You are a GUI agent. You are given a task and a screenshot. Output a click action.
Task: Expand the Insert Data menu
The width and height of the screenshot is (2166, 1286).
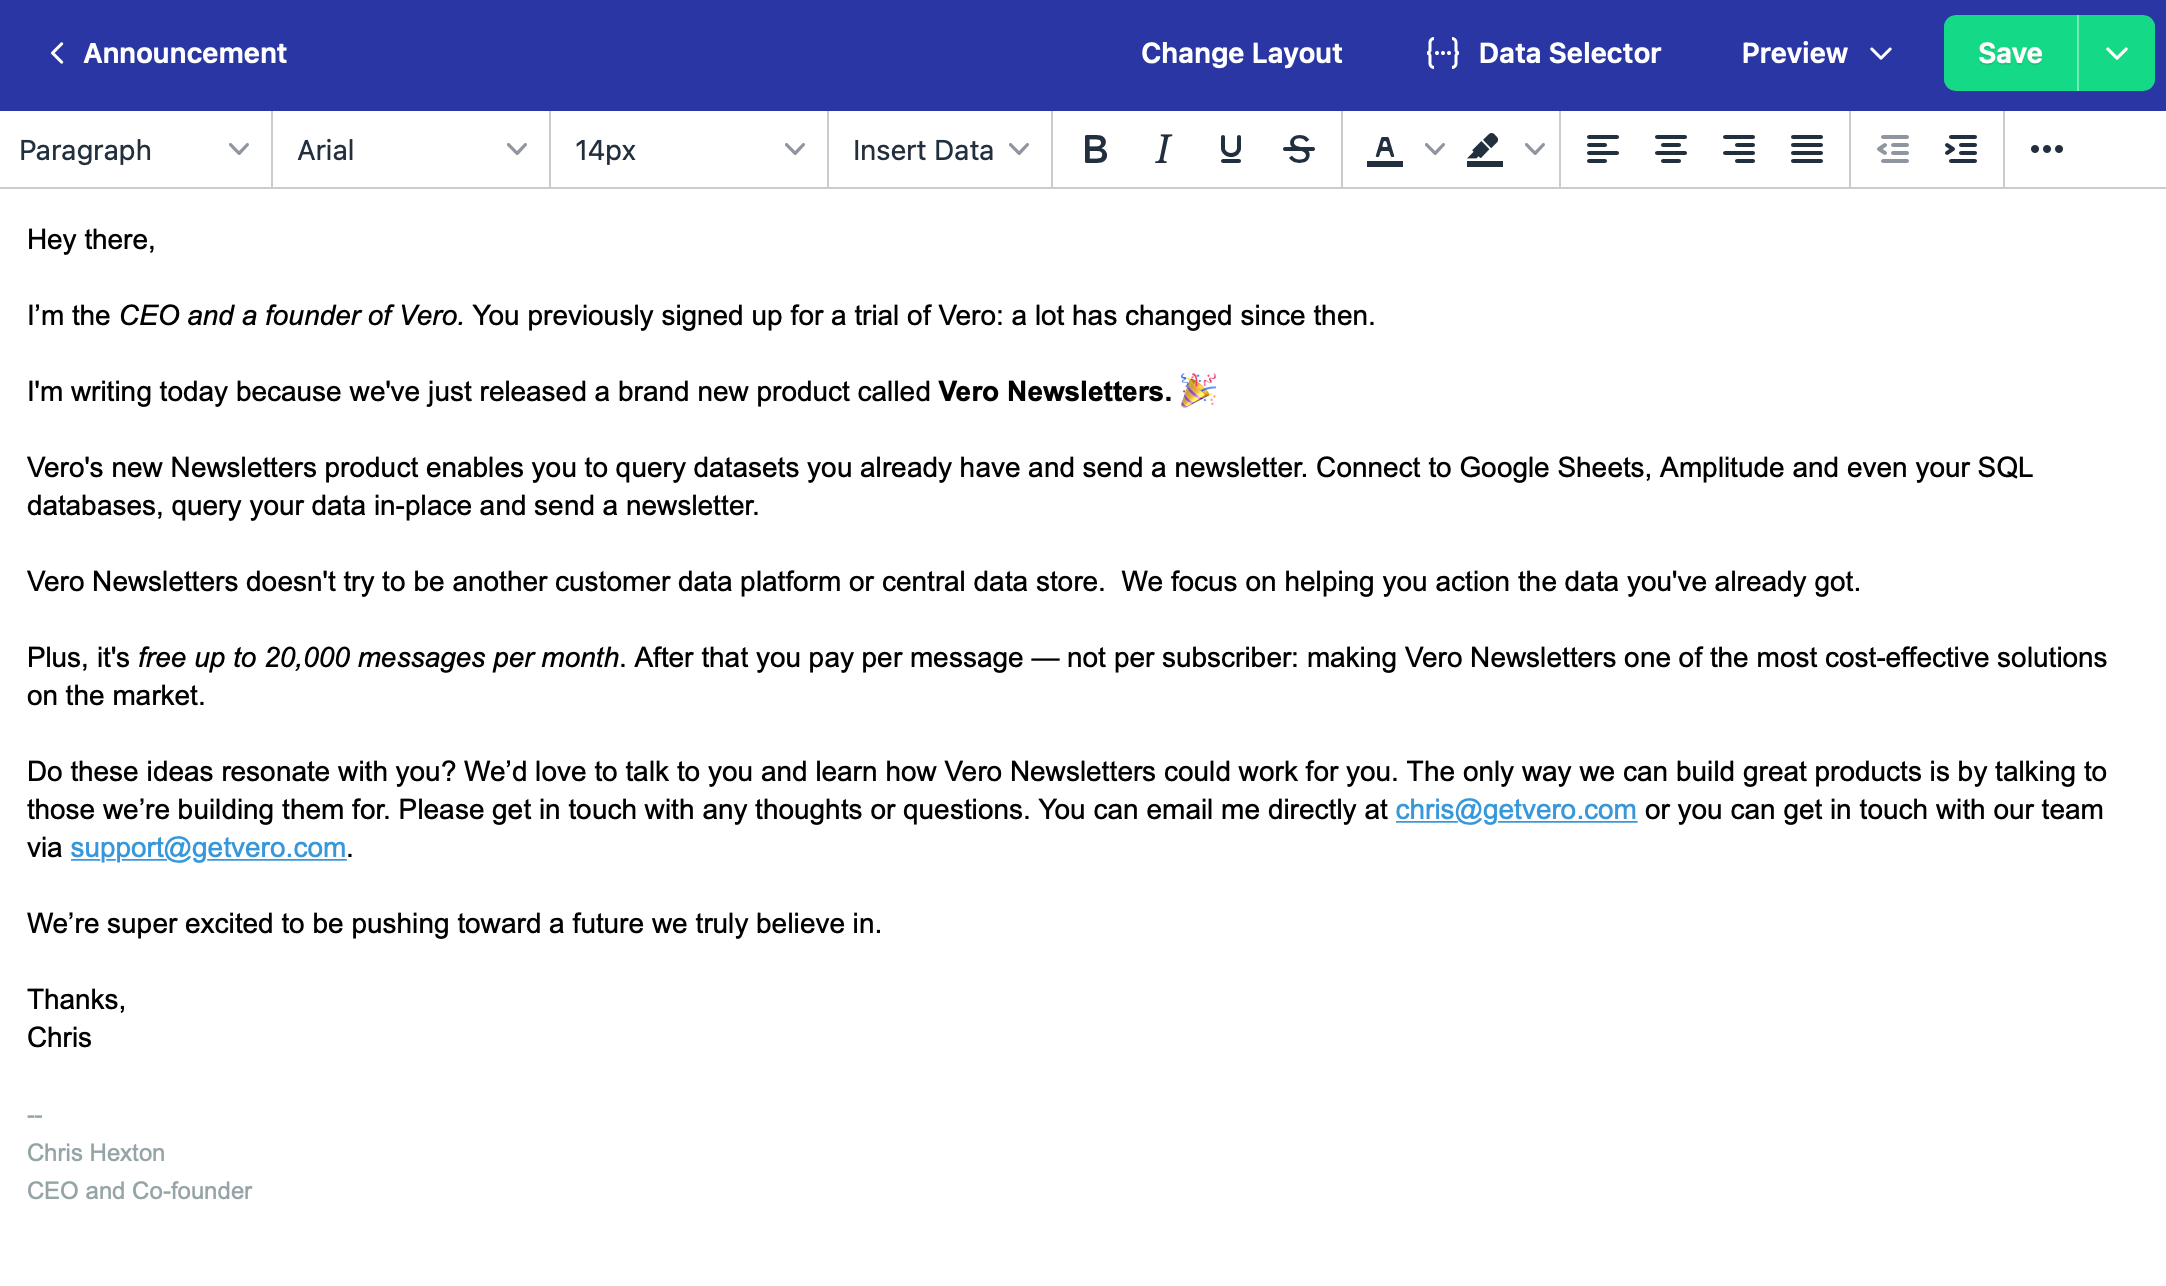point(940,150)
